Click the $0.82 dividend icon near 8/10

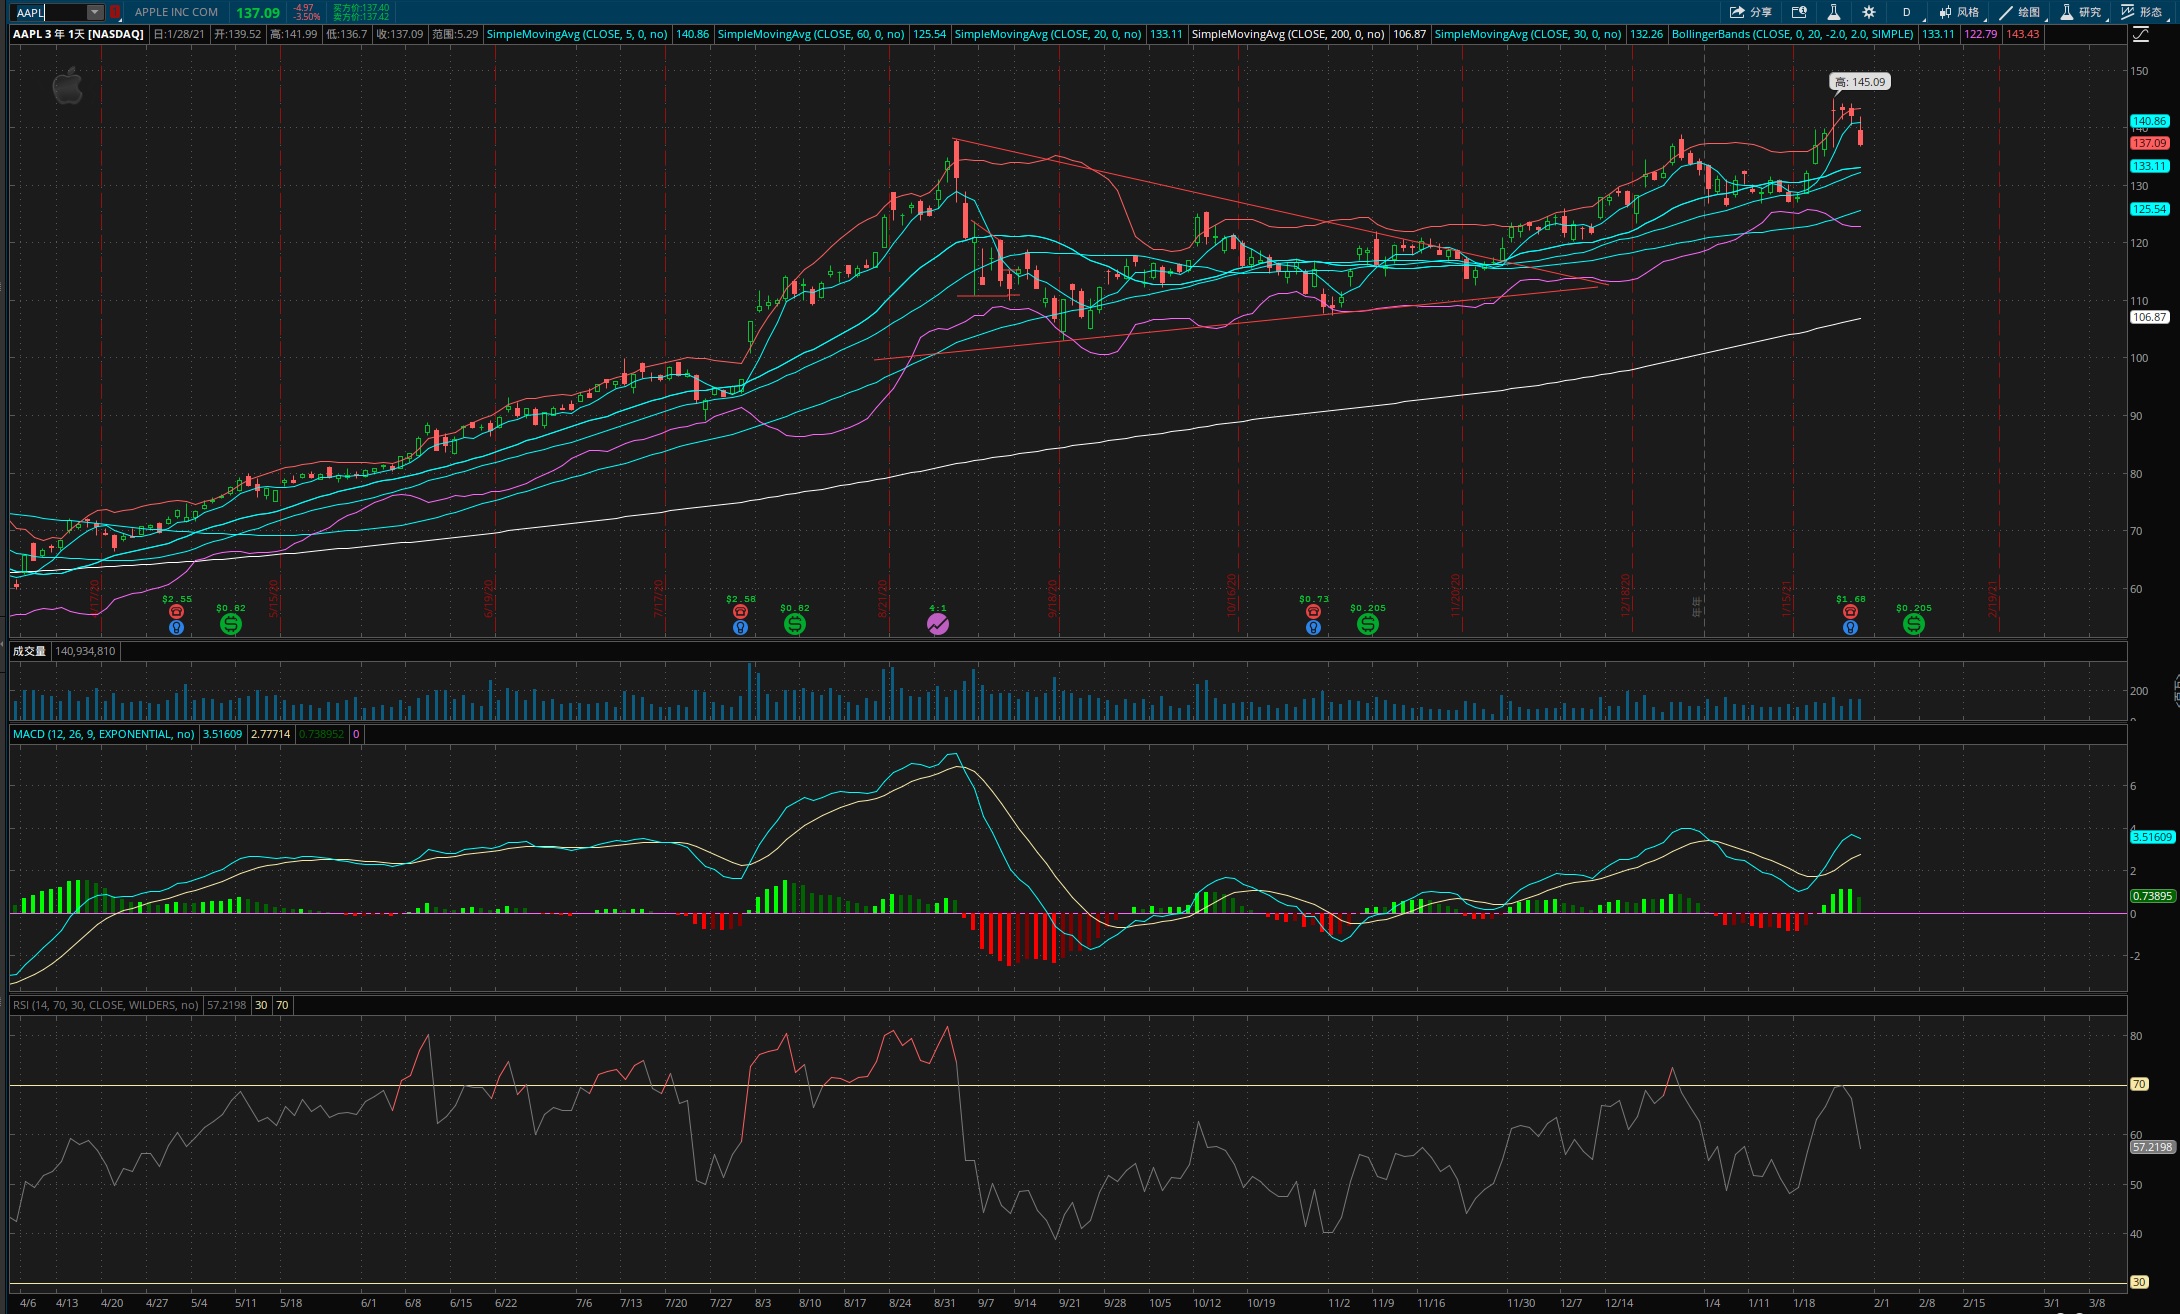[x=794, y=624]
